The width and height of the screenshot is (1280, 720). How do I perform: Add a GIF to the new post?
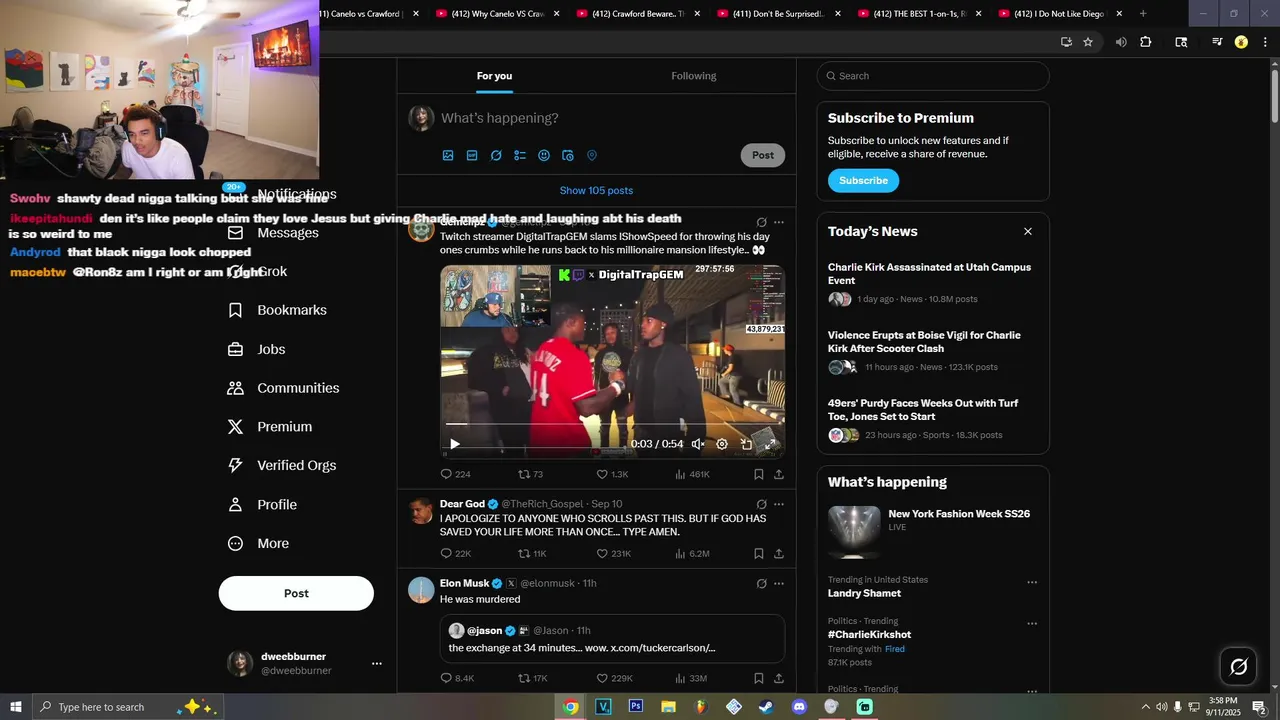pyautogui.click(x=472, y=156)
